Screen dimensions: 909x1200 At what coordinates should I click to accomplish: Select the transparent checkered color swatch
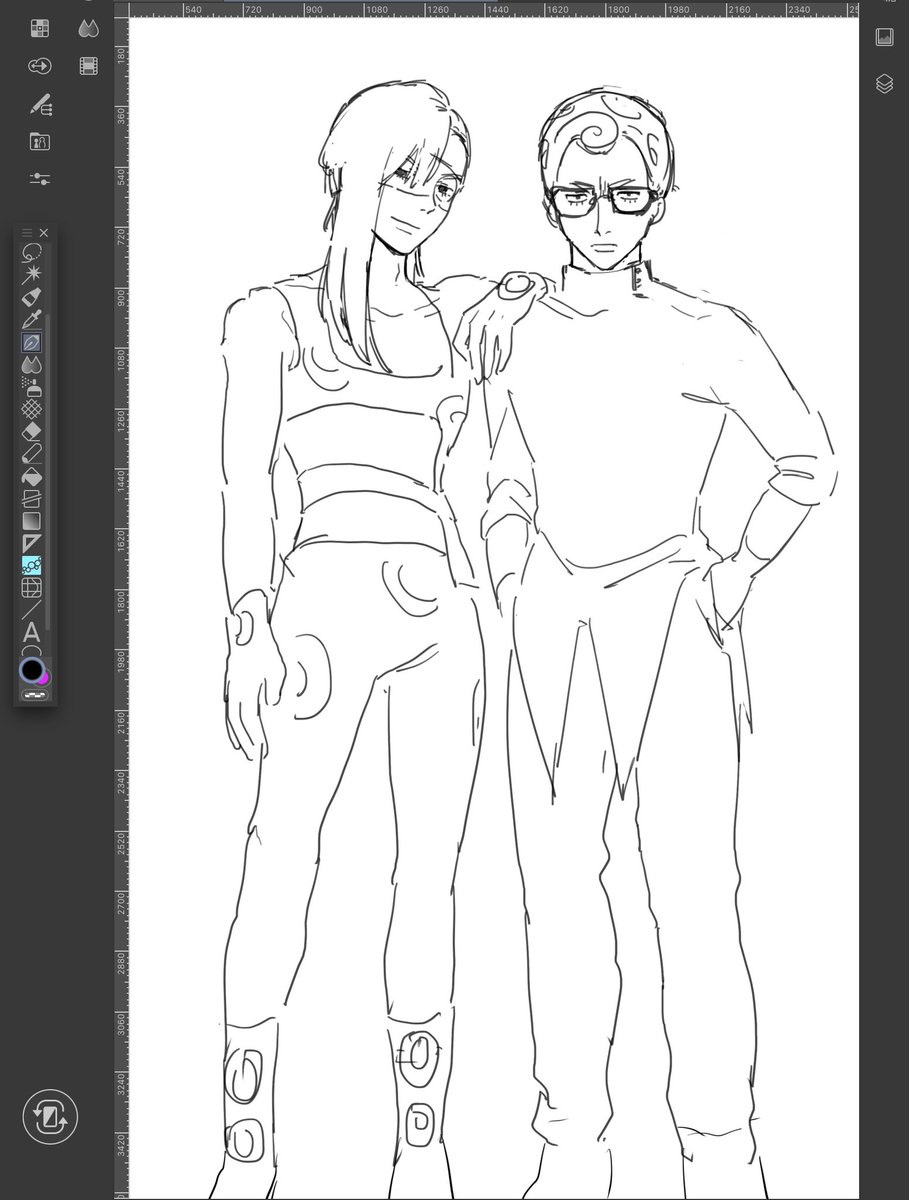click(x=33, y=693)
